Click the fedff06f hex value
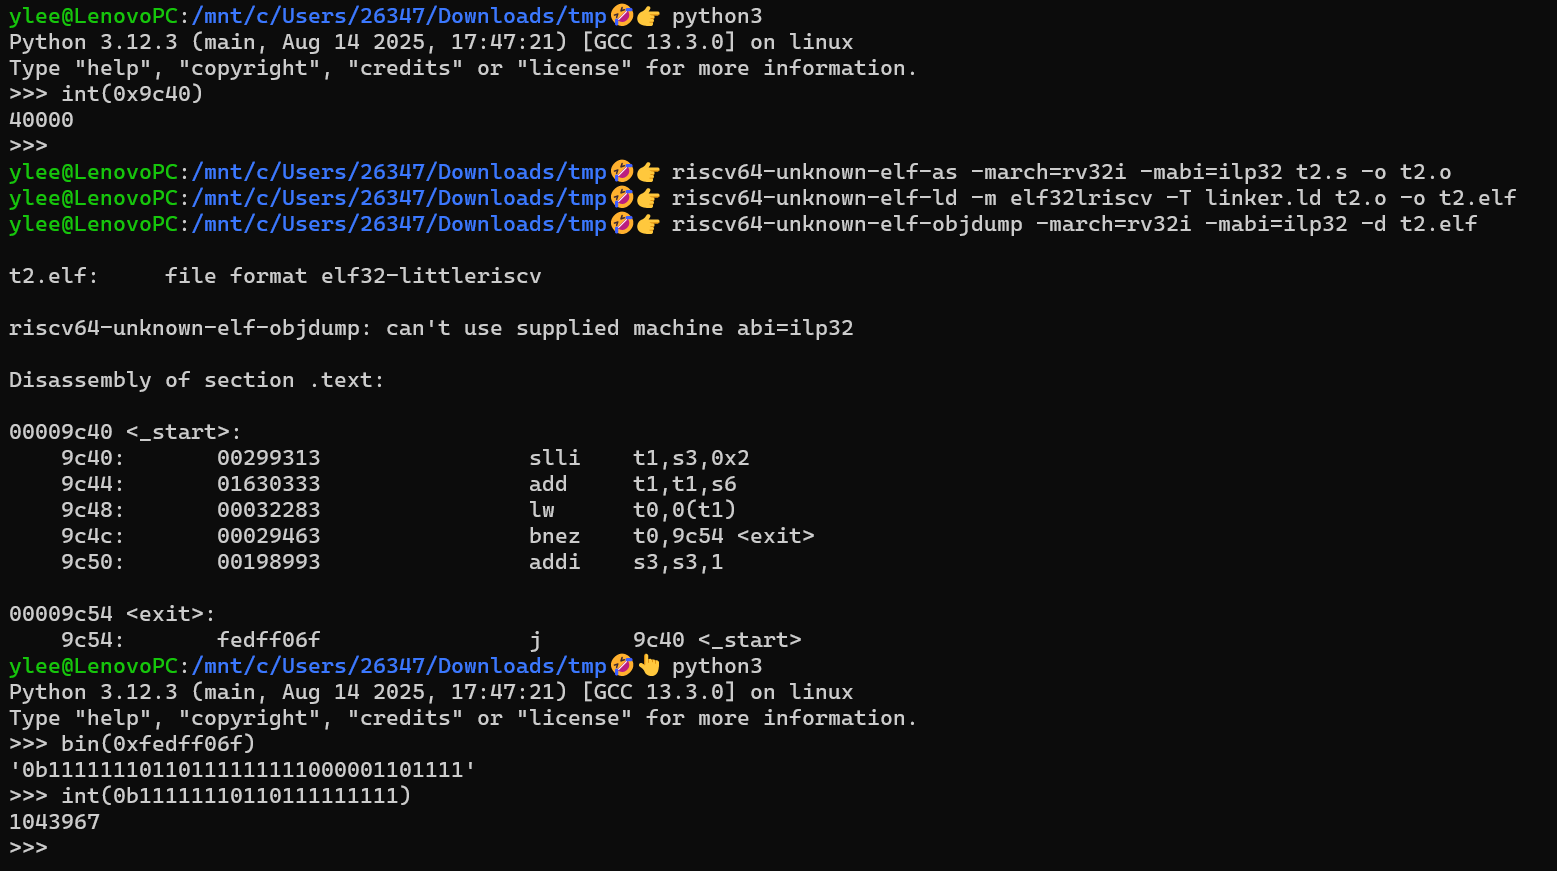This screenshot has height=871, width=1557. coord(268,640)
